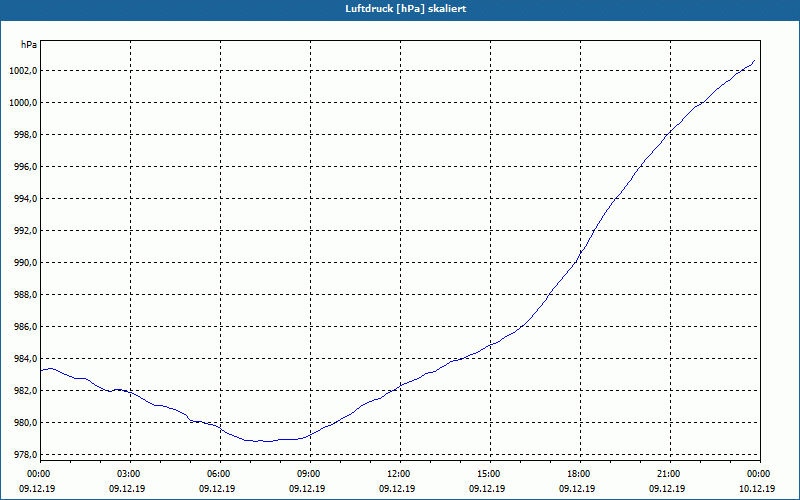Click the 1000,0 pressure axis value
The width and height of the screenshot is (800, 500).
coord(23,103)
